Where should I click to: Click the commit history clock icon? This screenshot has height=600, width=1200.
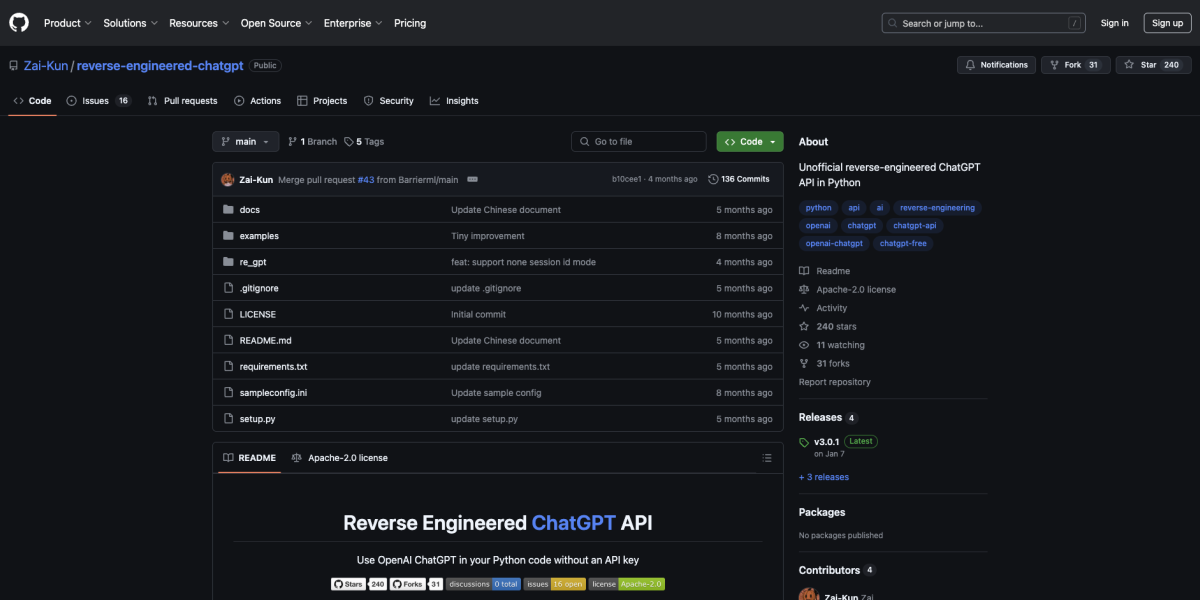[713, 180]
